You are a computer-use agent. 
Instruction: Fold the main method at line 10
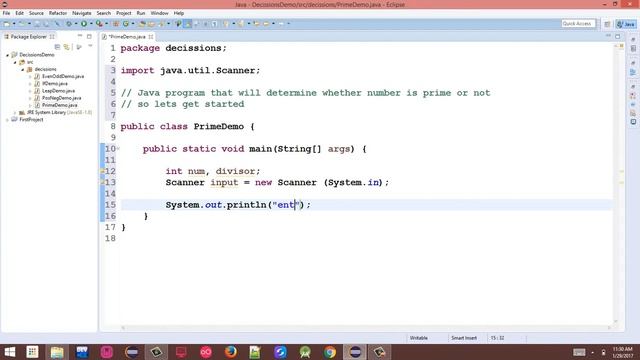click(118, 149)
